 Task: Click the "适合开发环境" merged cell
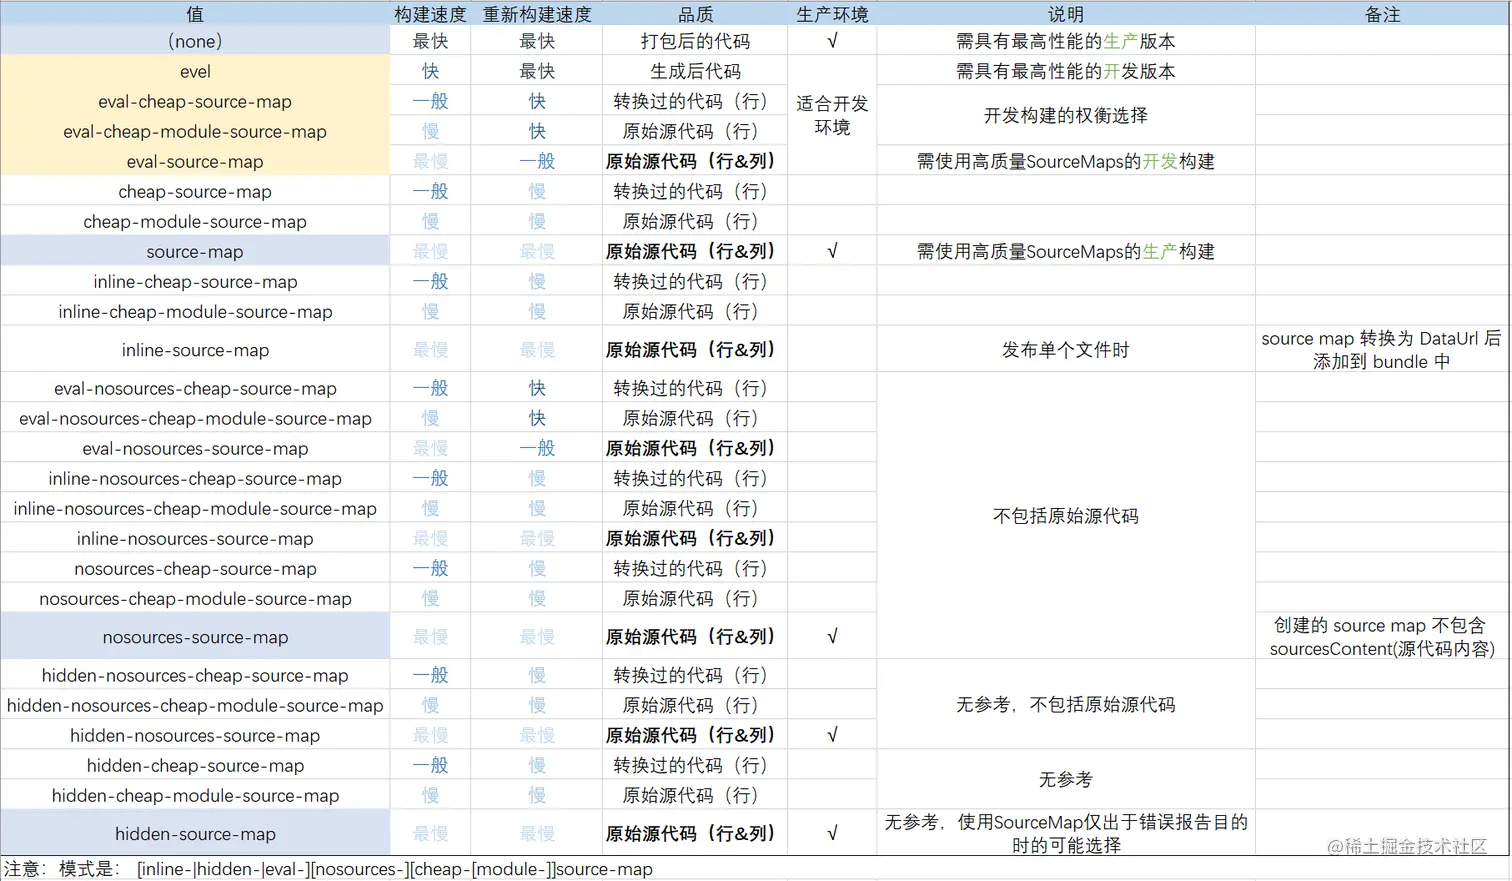(833, 115)
